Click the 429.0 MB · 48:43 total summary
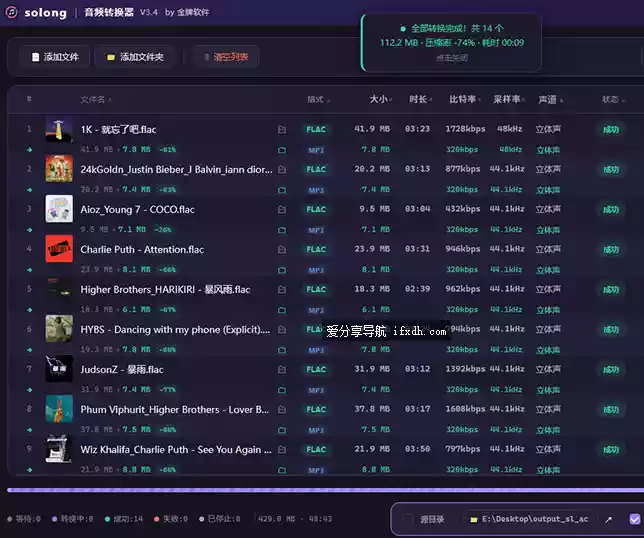The image size is (644, 538). coord(294,519)
